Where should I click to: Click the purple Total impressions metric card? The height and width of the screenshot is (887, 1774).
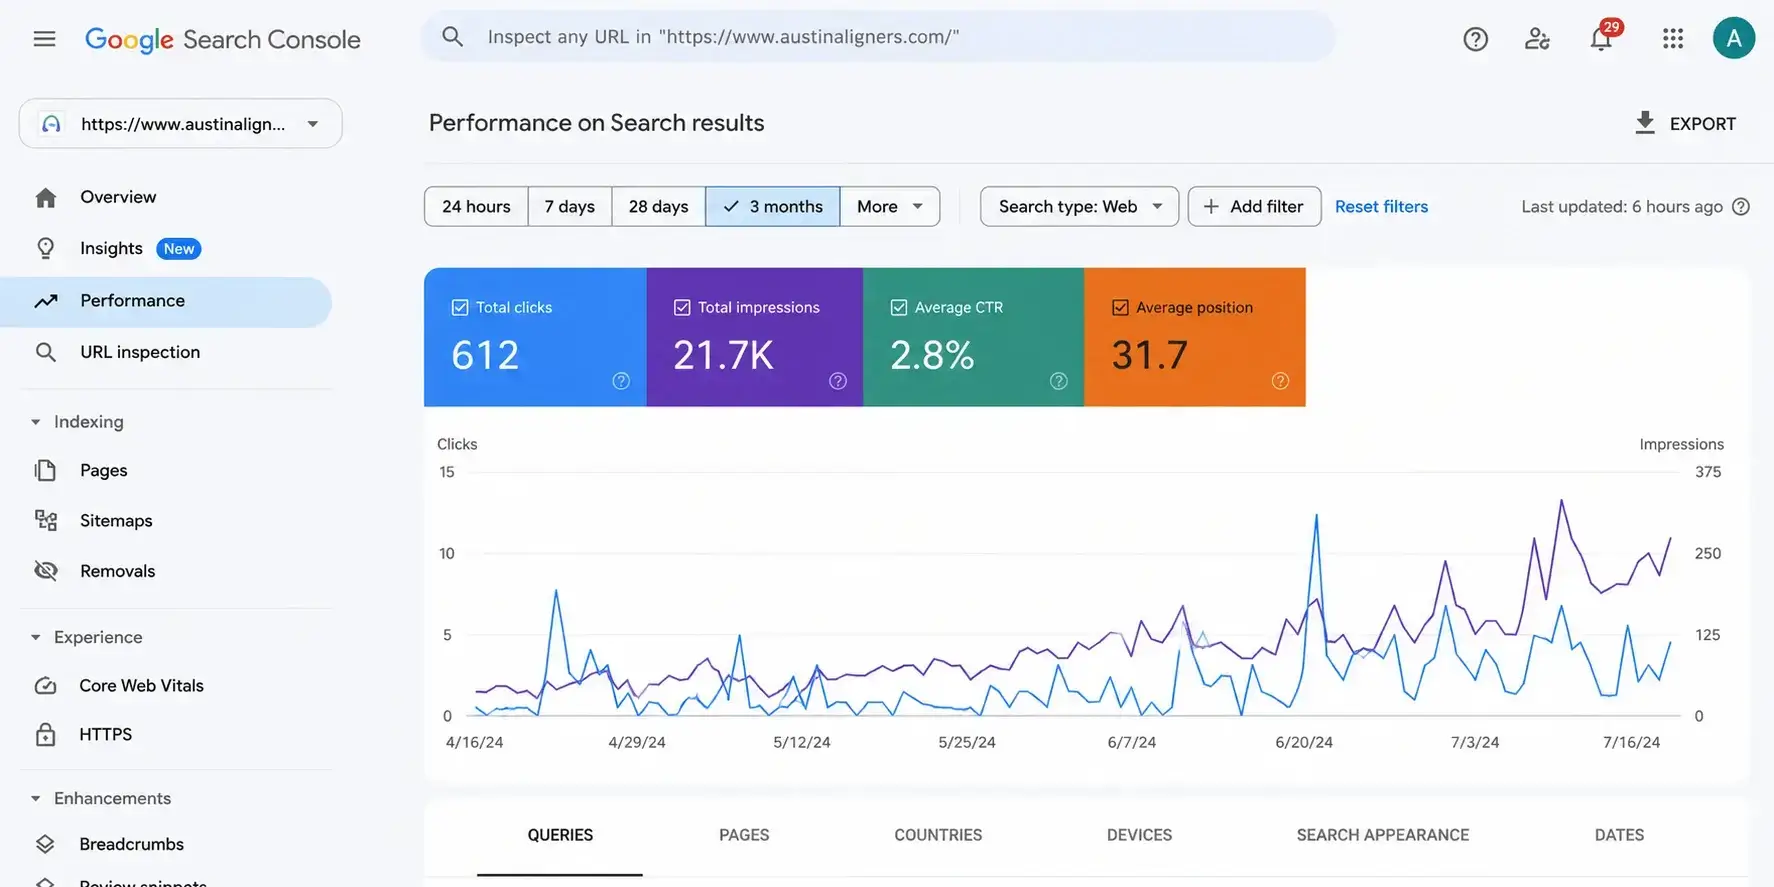754,337
